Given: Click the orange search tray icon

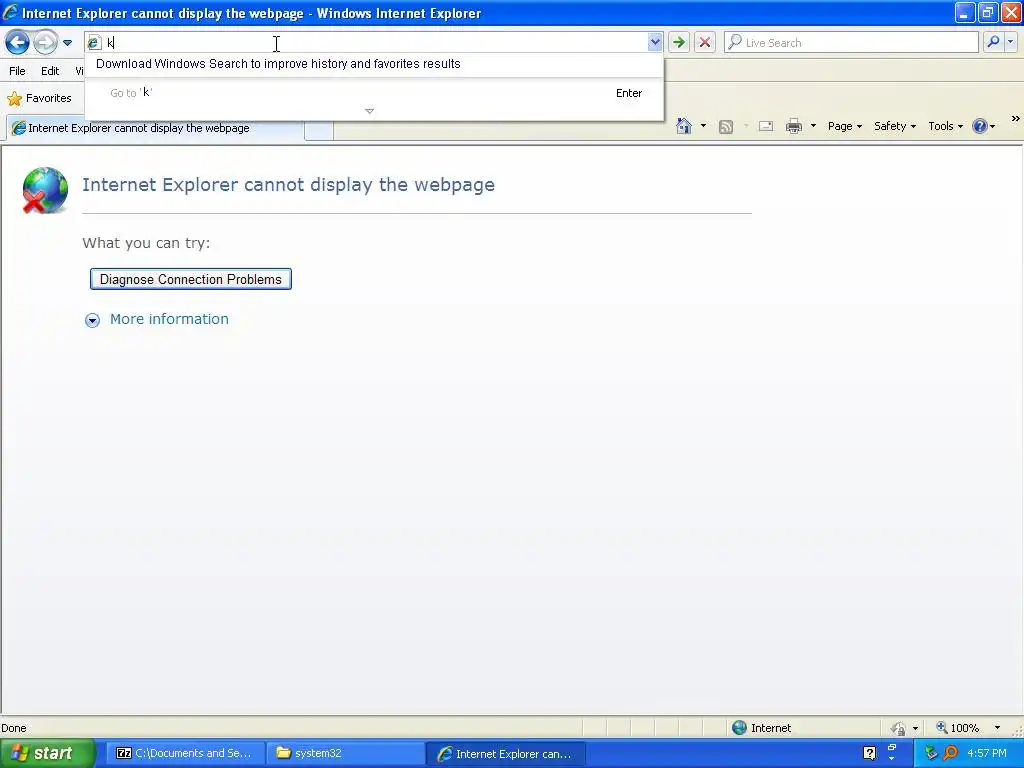Looking at the screenshot, I should 950,753.
